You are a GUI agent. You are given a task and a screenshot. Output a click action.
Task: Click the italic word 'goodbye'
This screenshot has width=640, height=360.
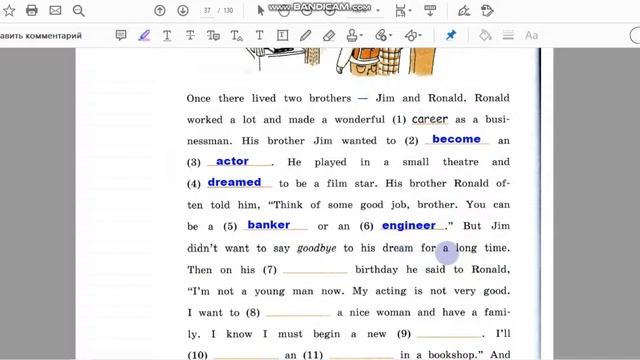[317, 248]
